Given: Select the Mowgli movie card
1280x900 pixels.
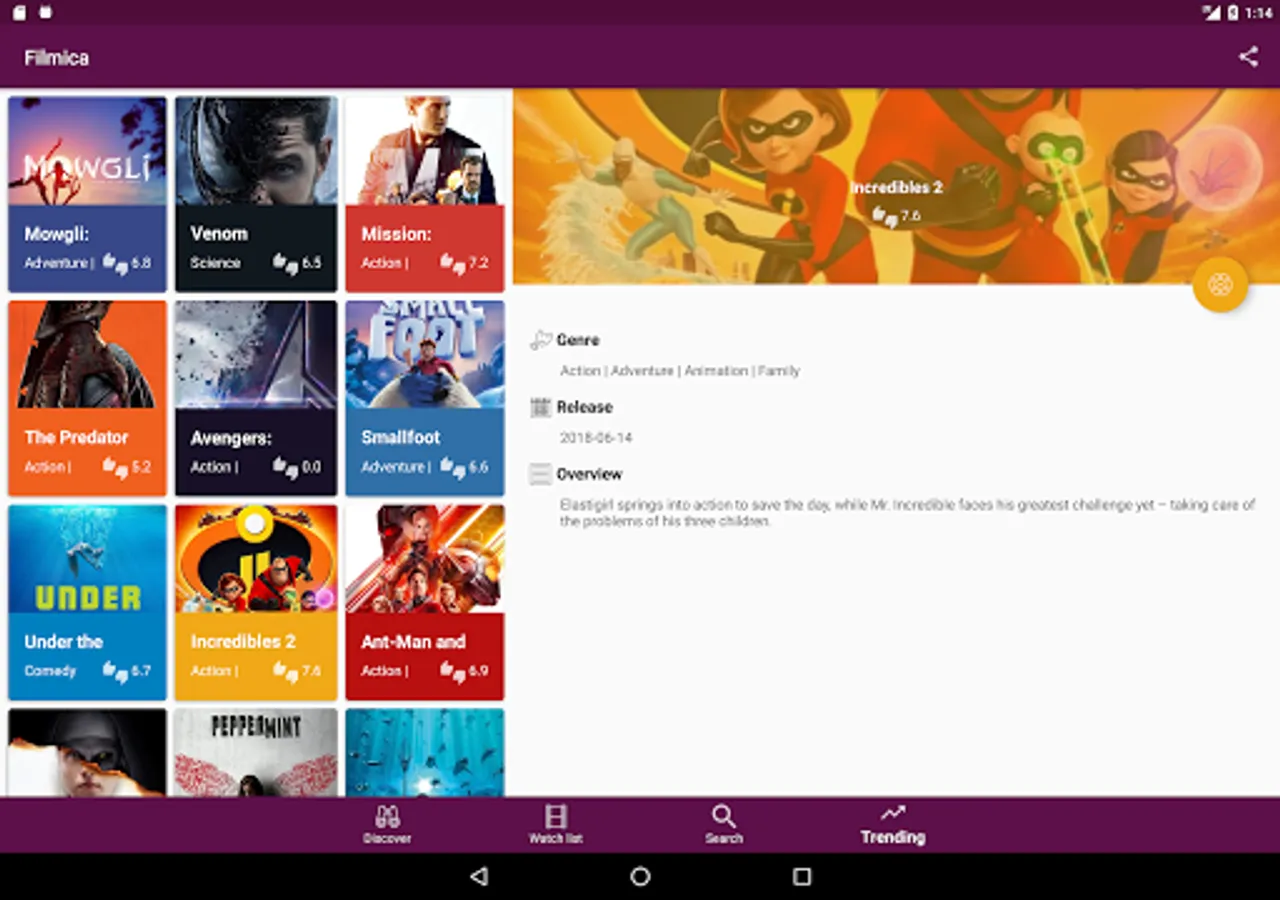Looking at the screenshot, I should point(88,194).
